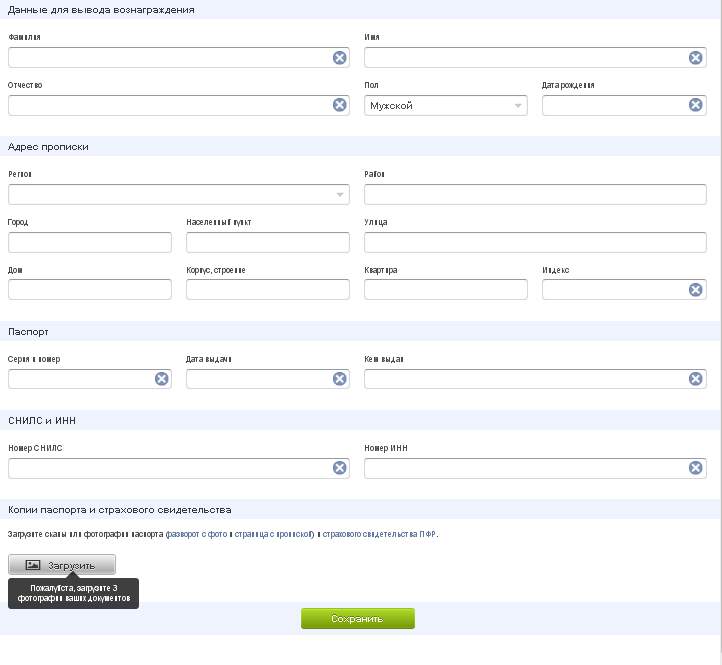Follow the разворот с фото link
Image resolution: width=722 pixels, height=665 pixels.
(x=197, y=534)
